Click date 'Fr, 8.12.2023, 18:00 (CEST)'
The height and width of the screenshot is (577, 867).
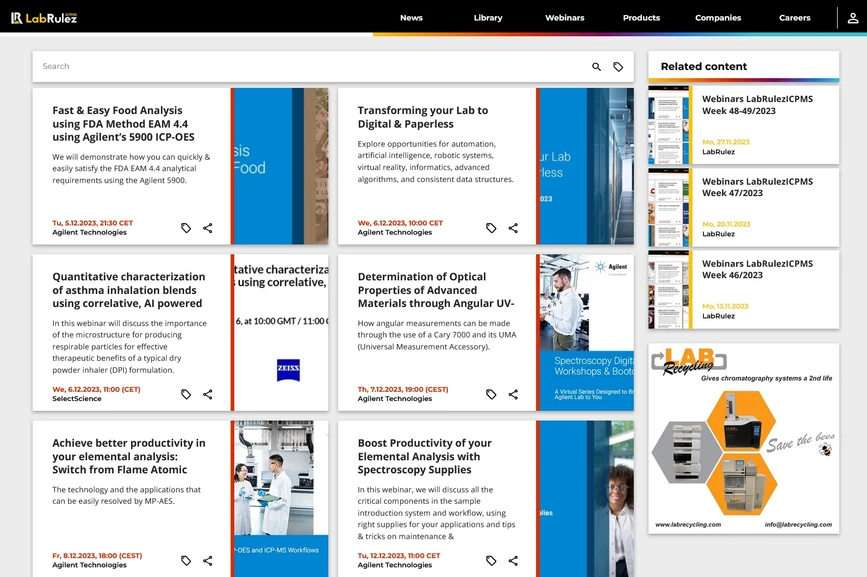pyautogui.click(x=97, y=556)
